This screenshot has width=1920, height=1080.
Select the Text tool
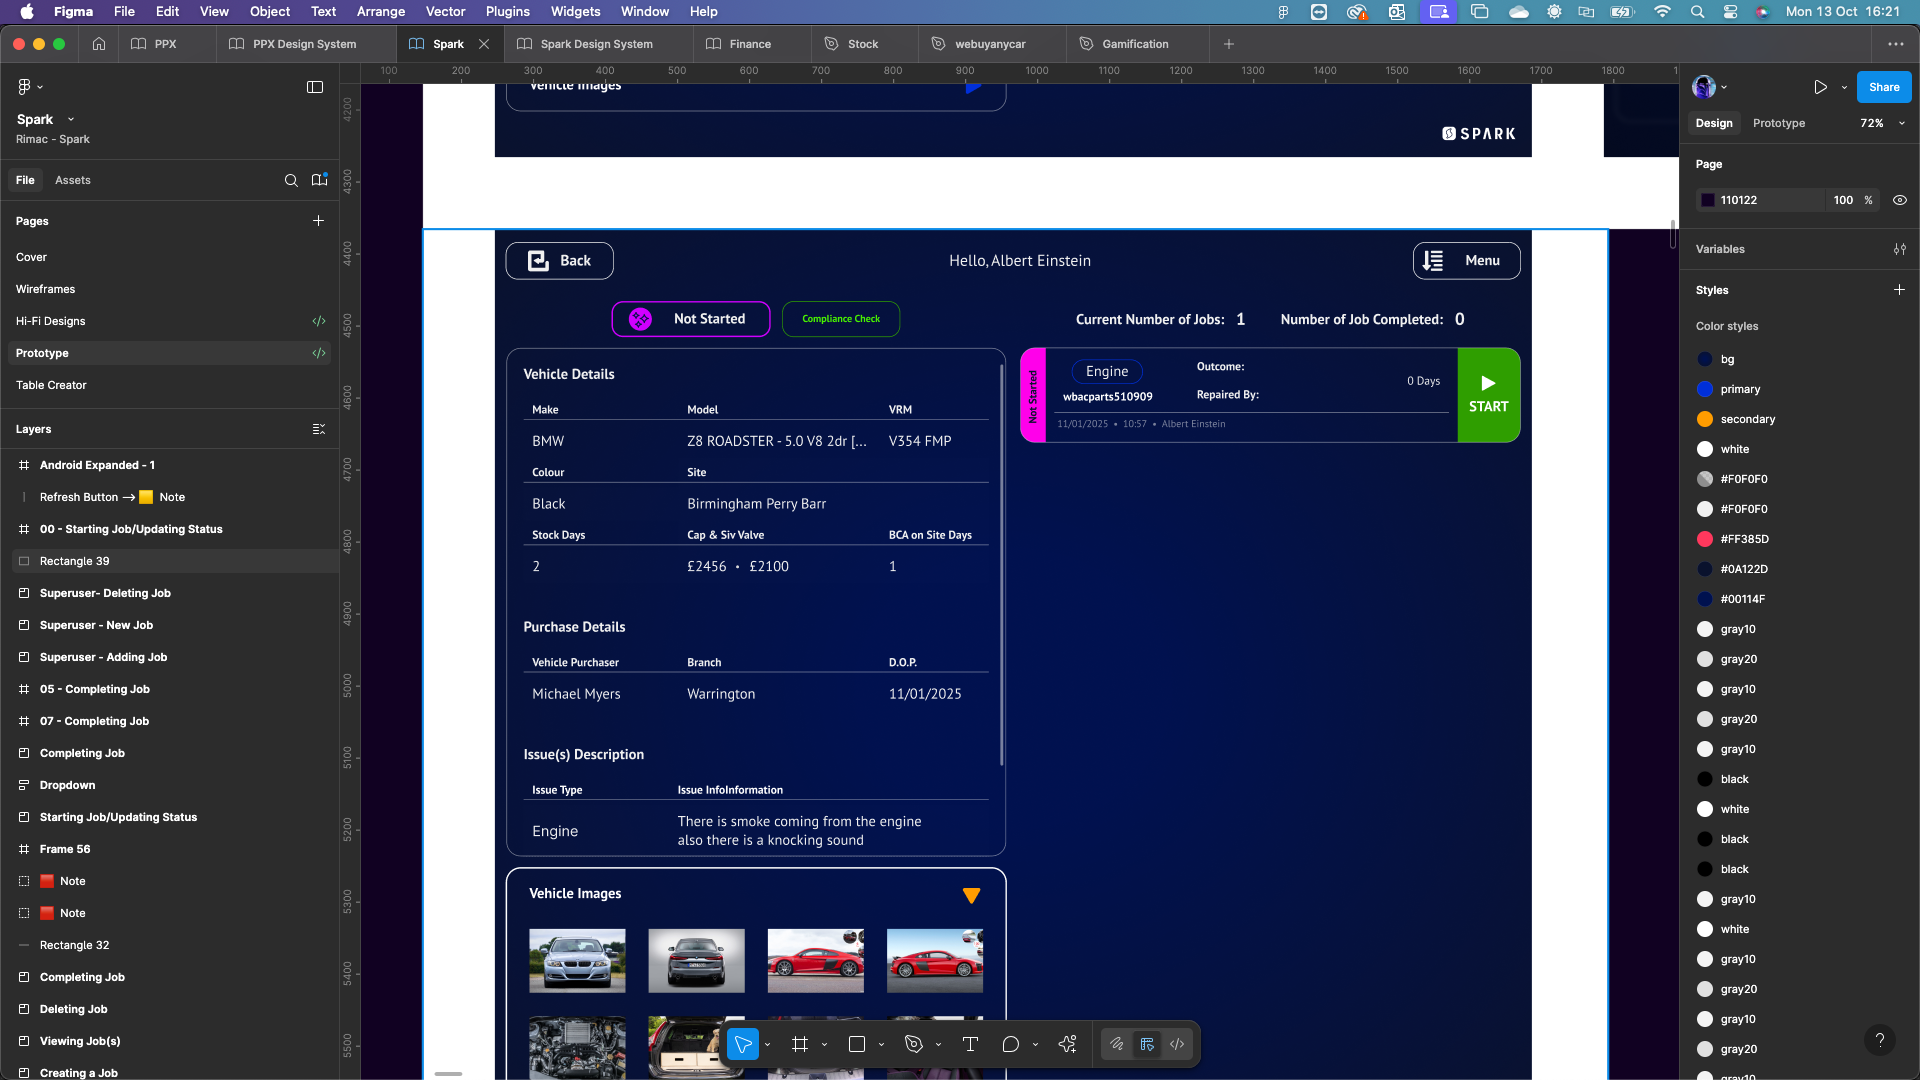[x=970, y=1044]
